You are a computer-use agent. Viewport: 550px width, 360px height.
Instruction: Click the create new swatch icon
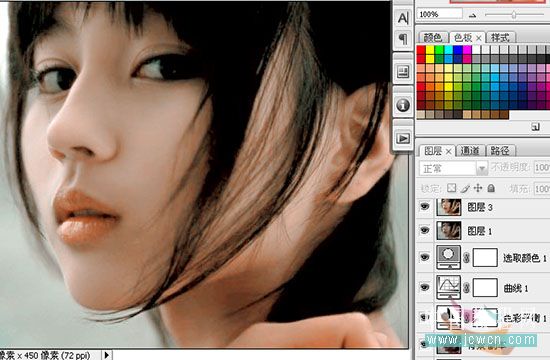535,127
